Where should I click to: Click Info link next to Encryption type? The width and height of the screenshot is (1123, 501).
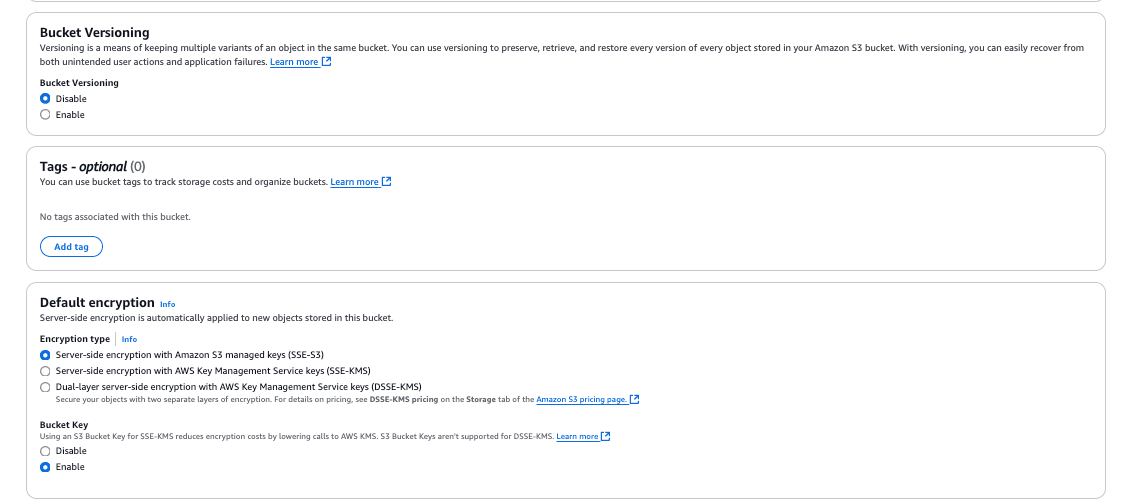pos(129,340)
